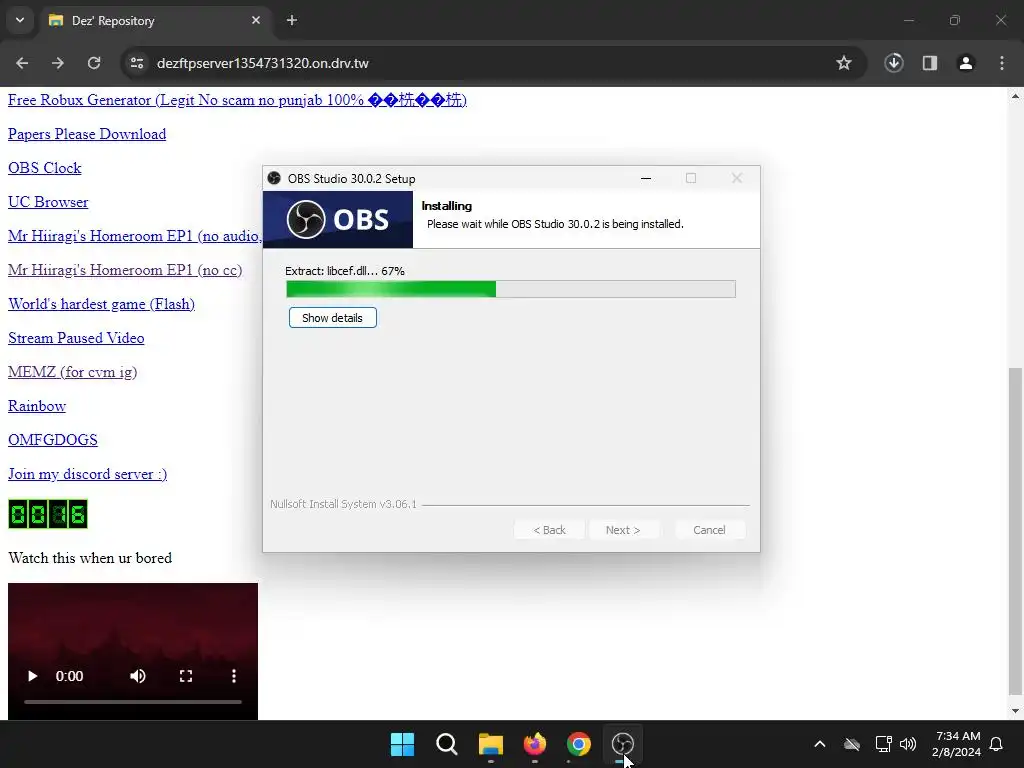Open volume tray icon
The width and height of the screenshot is (1024, 768).
coord(908,744)
